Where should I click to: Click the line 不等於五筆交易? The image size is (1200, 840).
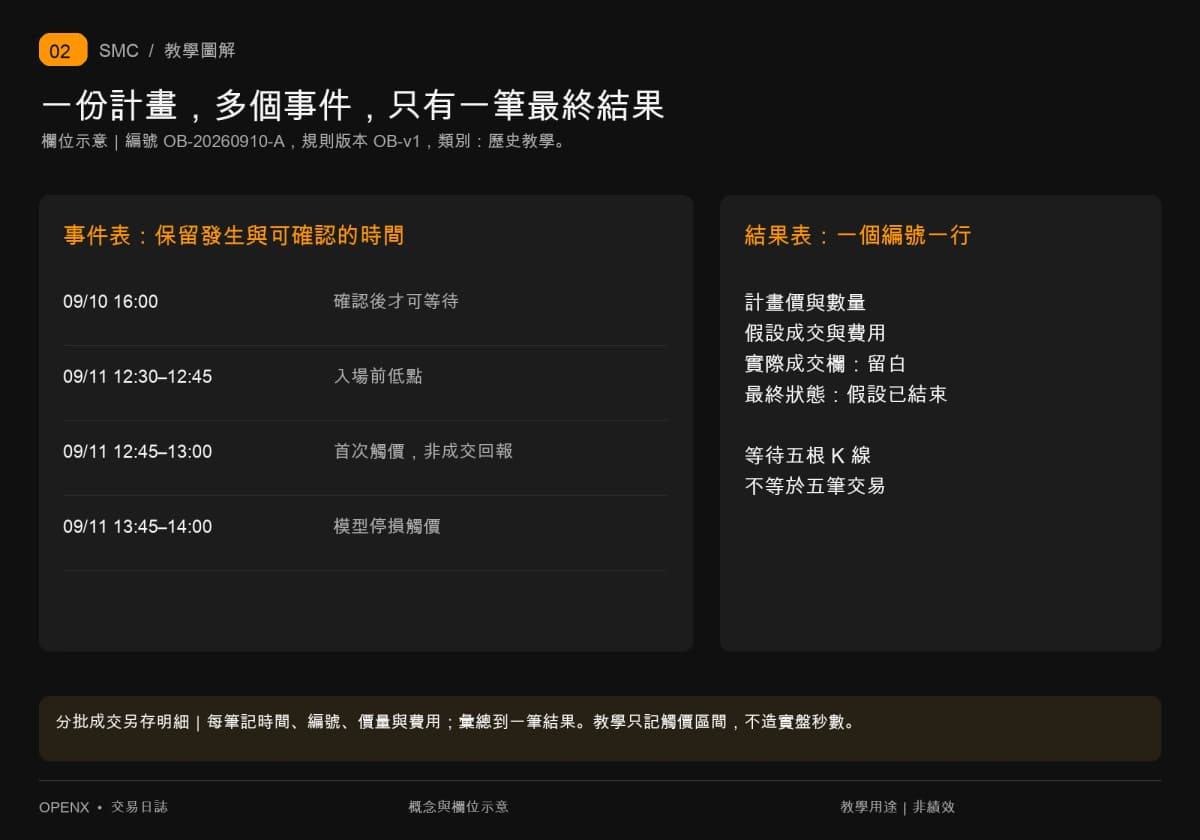tap(815, 486)
